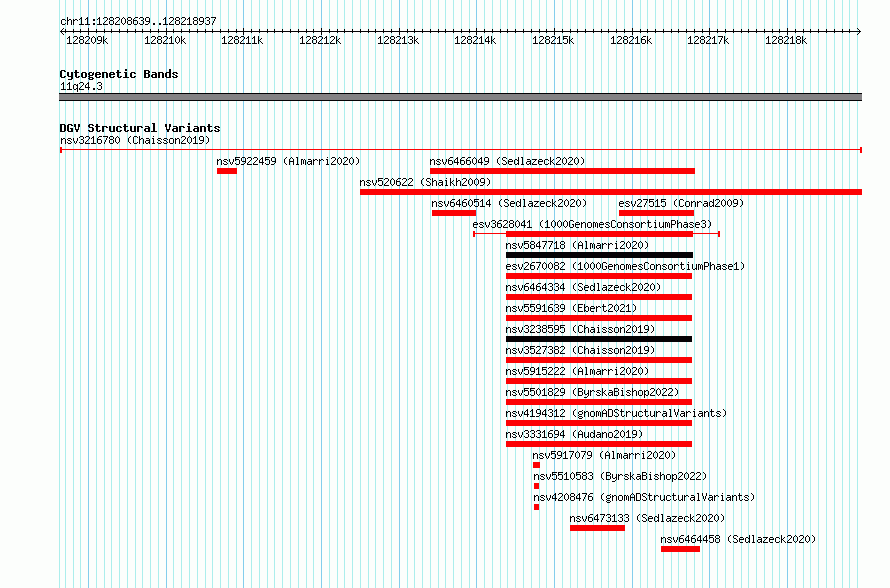The height and width of the screenshot is (588, 890).
Task: Click nsv3527382 (Chaisson2019) variant label
Action: pos(580,350)
